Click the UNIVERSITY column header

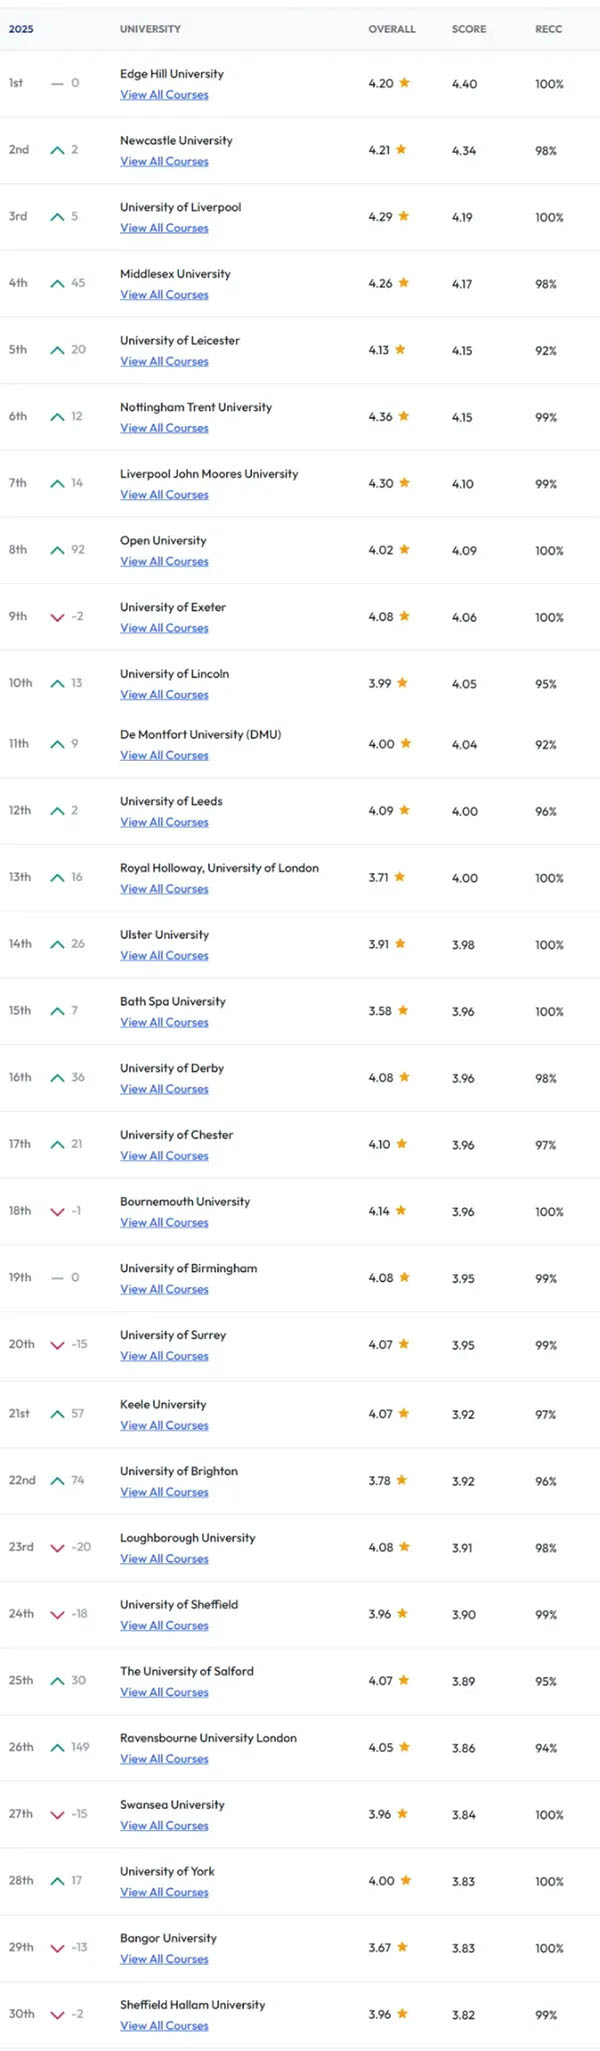(x=150, y=29)
